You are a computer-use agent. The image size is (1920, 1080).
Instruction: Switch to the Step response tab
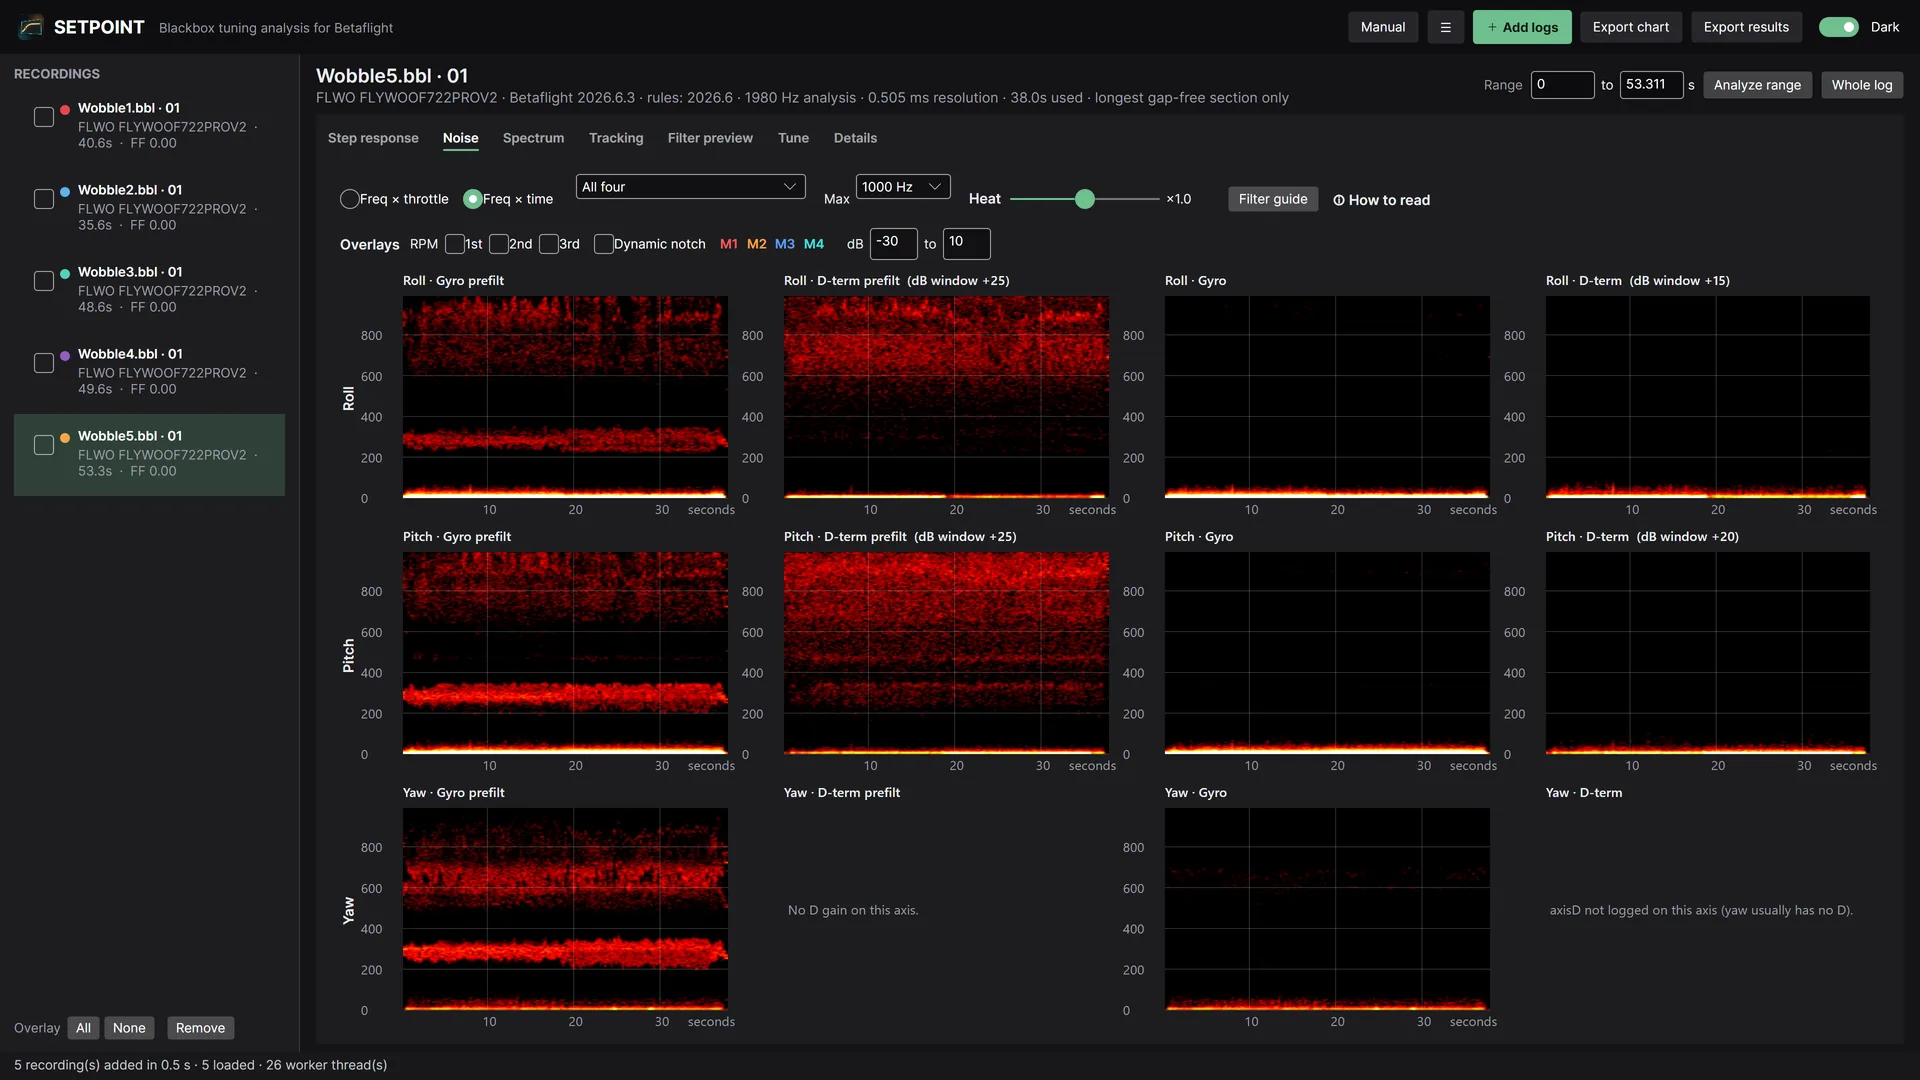coord(373,138)
